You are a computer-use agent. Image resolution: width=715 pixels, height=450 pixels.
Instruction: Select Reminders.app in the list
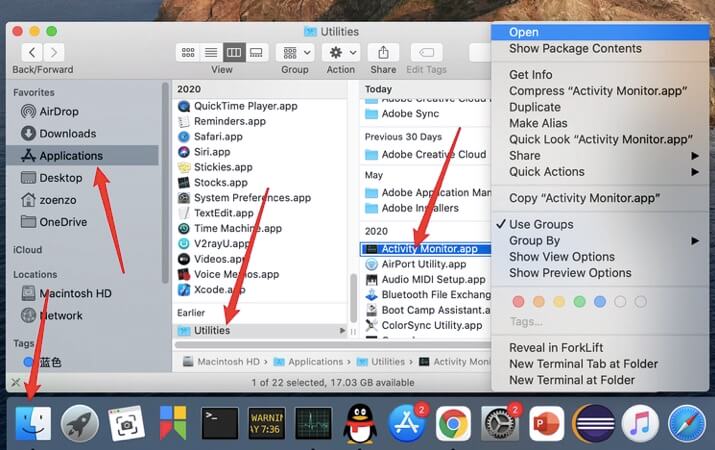tap(222, 121)
